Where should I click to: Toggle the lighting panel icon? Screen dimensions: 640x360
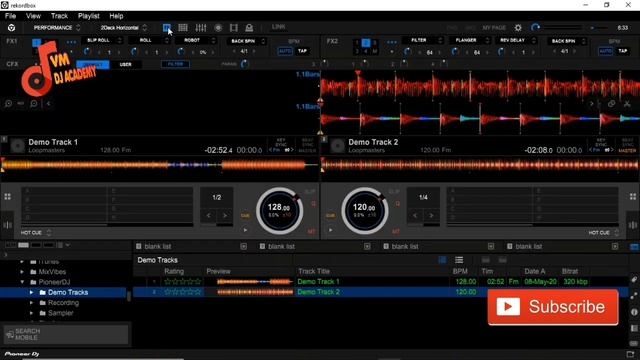(249, 27)
